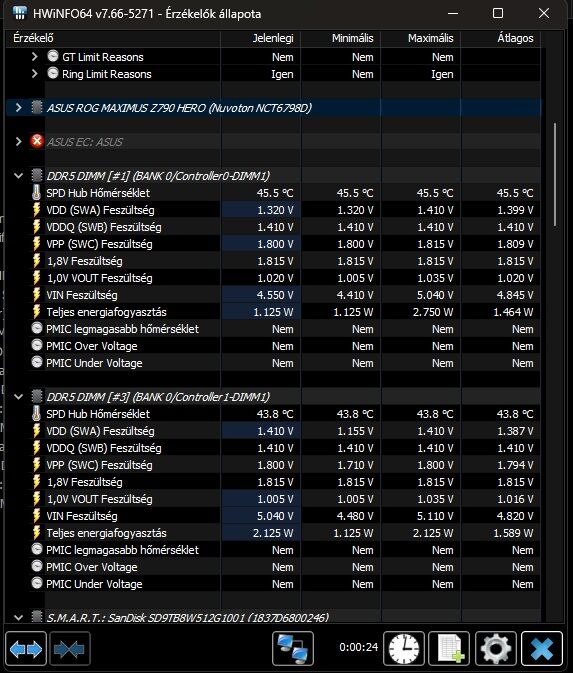Open the network remote monitoring icon

tap(293, 648)
